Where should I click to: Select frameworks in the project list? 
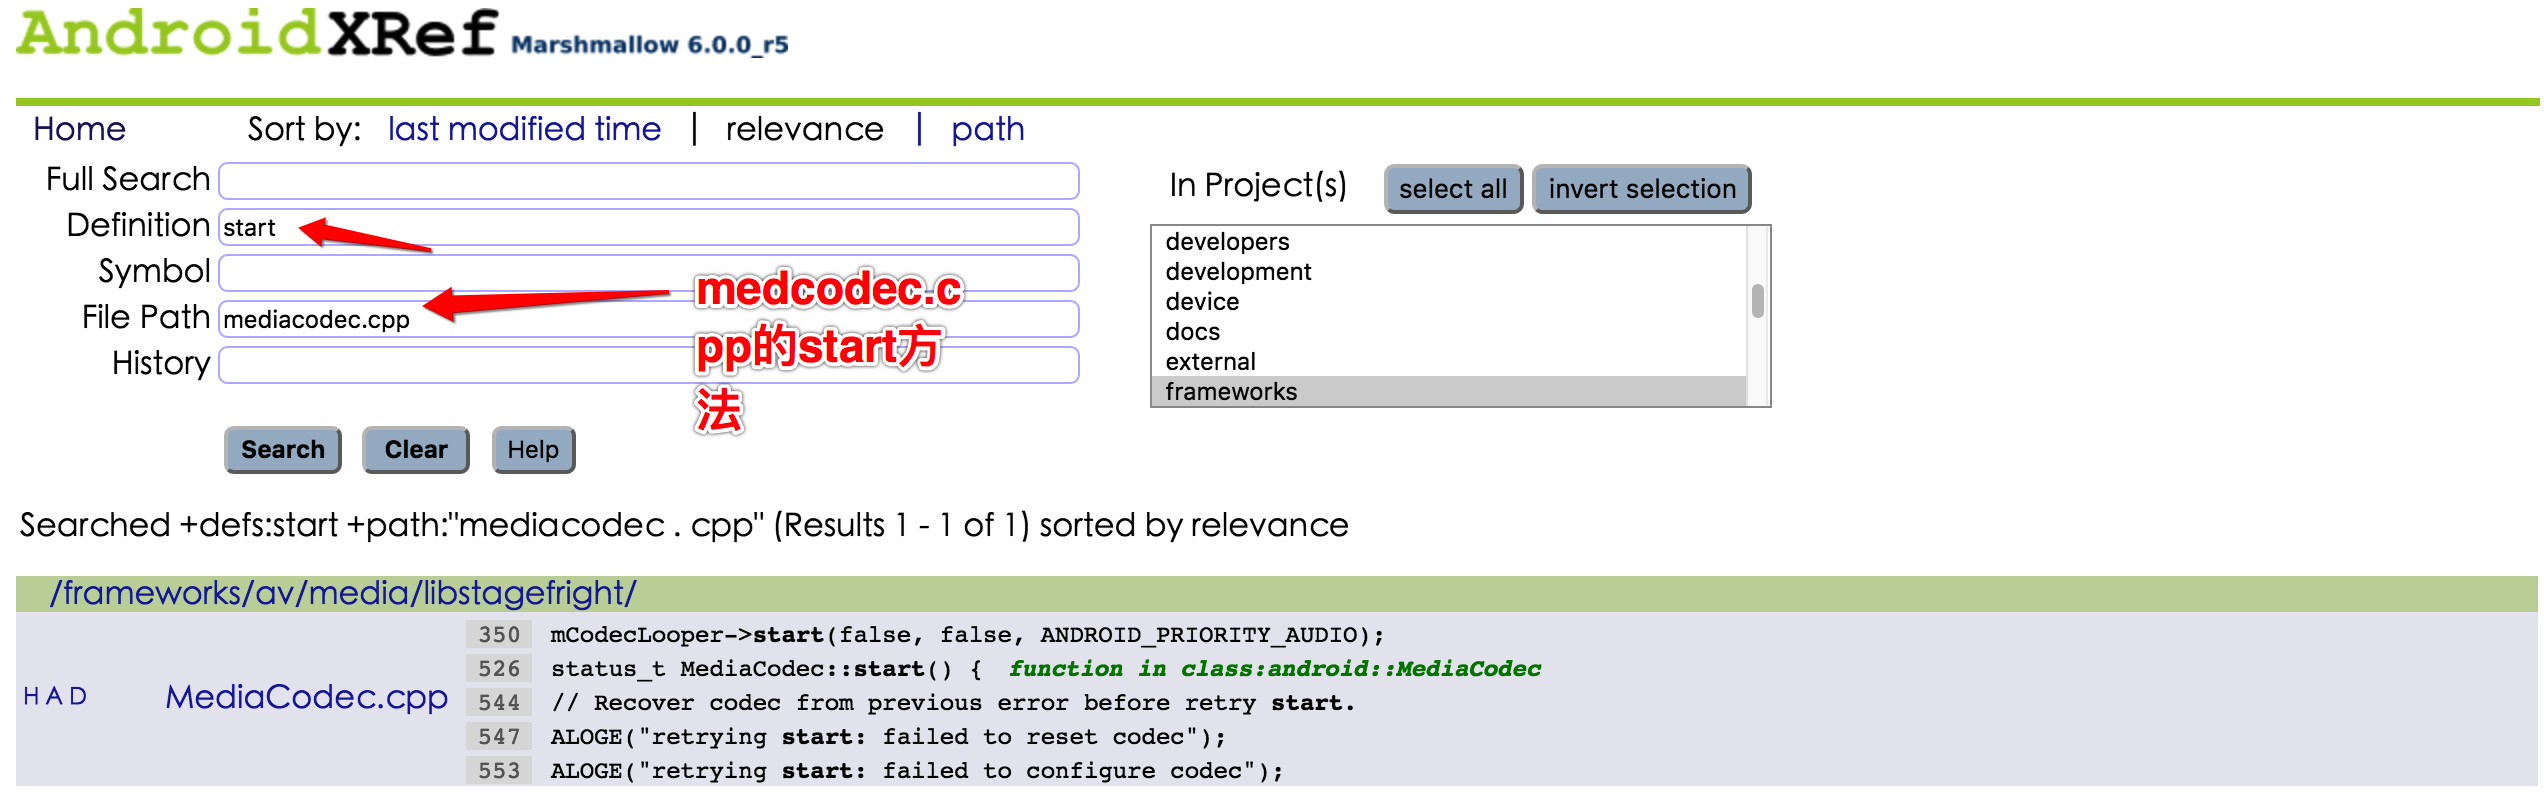(x=1449, y=391)
